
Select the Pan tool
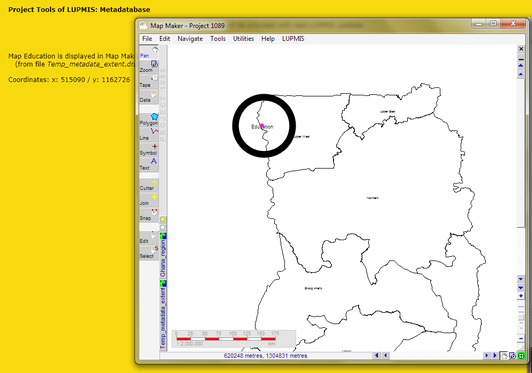coord(149,52)
